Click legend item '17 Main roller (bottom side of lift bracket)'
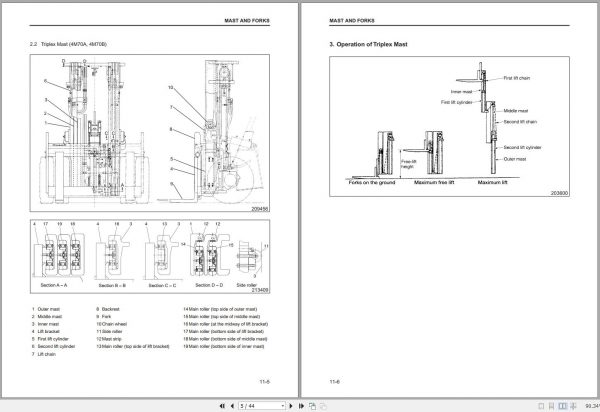600x412 pixels. tap(223, 332)
